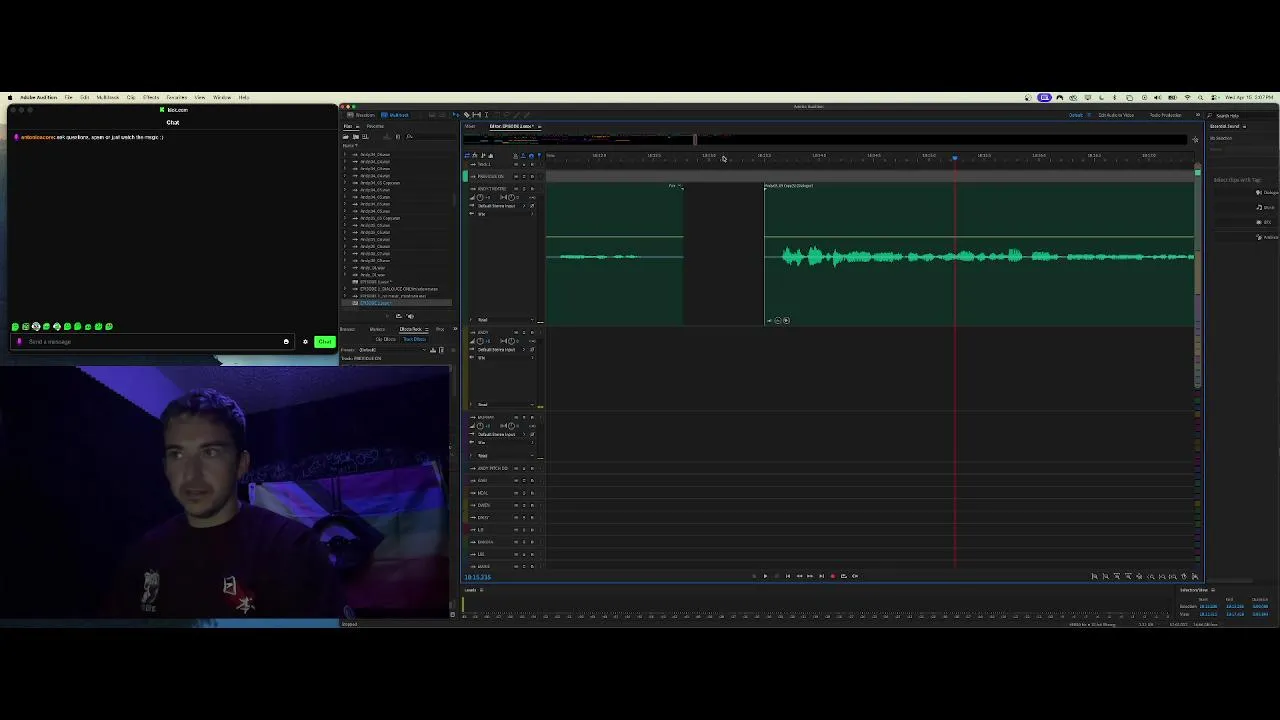Click the Open File icon in Files panel
The height and width of the screenshot is (720, 1280).
[345, 137]
